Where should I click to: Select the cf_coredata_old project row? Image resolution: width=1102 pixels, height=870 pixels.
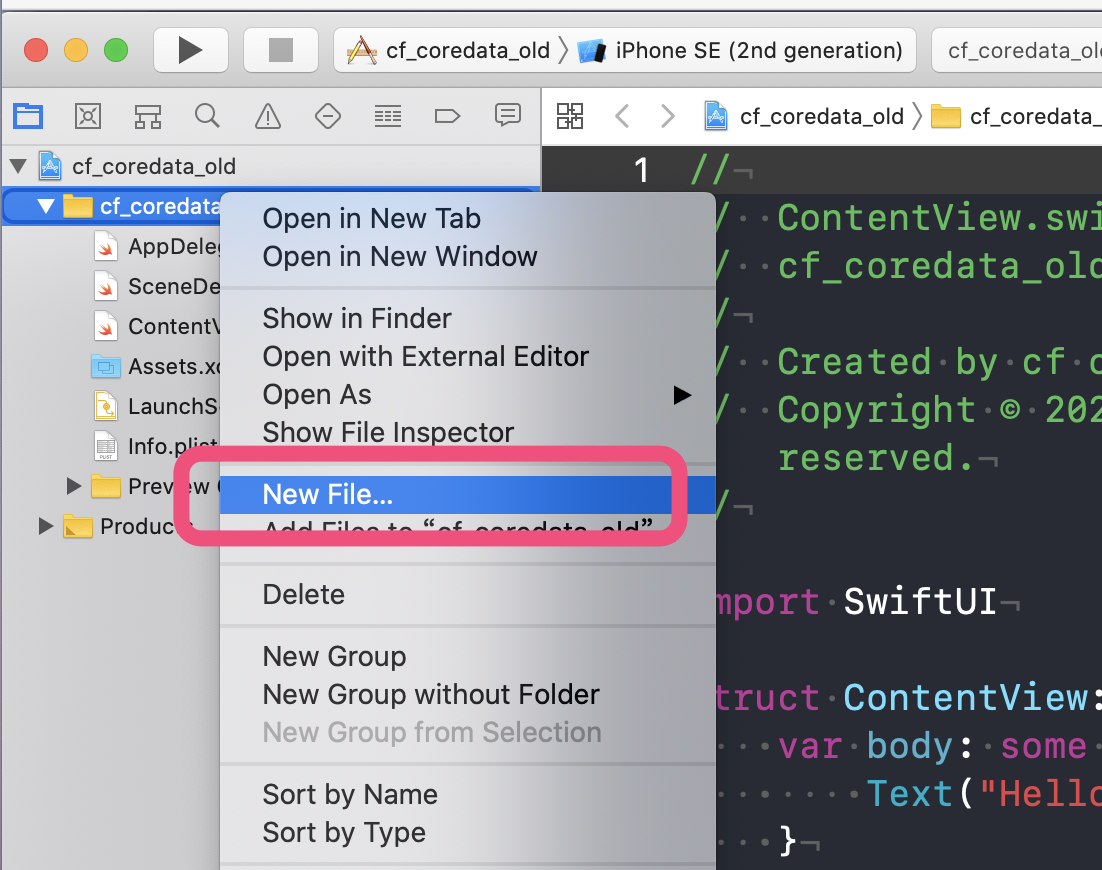tap(271, 167)
